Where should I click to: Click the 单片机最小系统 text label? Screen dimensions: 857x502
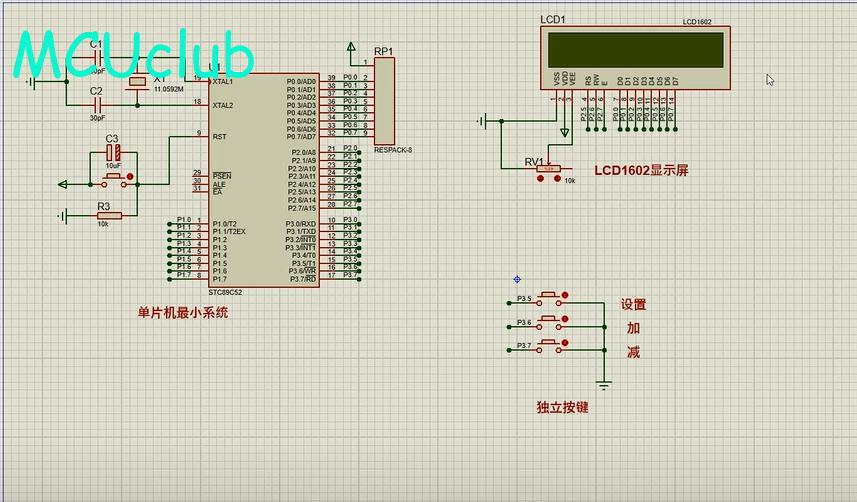tap(183, 312)
